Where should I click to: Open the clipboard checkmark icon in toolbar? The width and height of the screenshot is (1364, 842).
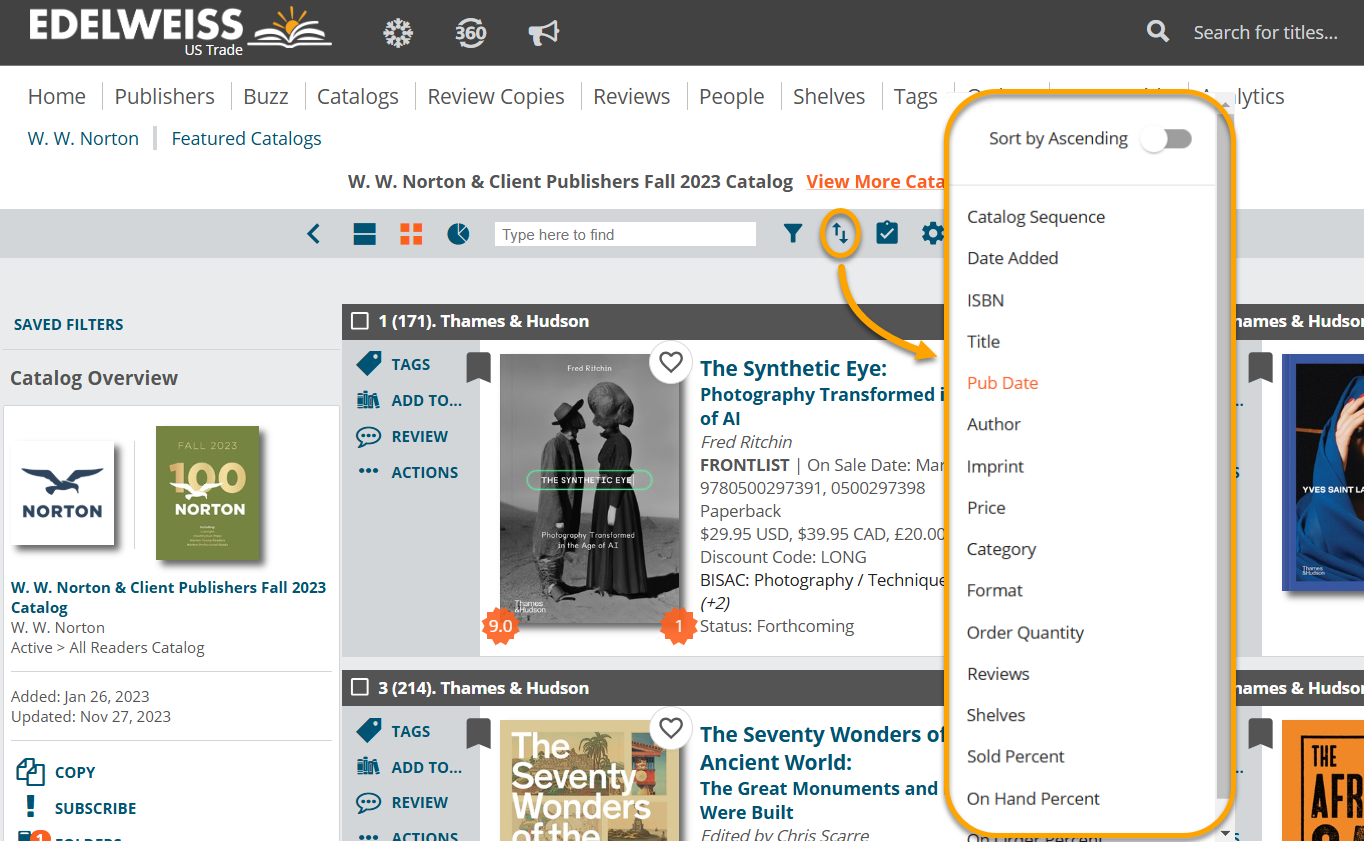pos(887,234)
